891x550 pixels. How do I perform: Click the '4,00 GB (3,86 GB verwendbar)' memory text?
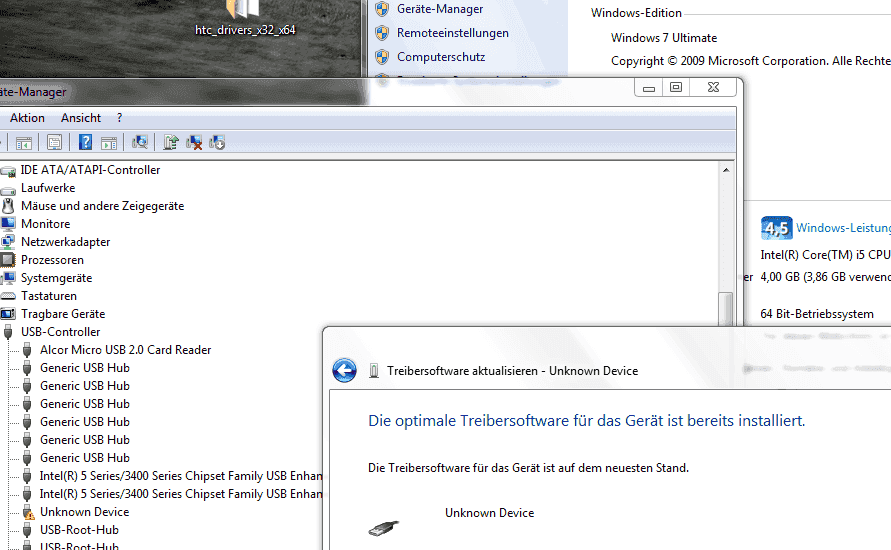[x=826, y=277]
